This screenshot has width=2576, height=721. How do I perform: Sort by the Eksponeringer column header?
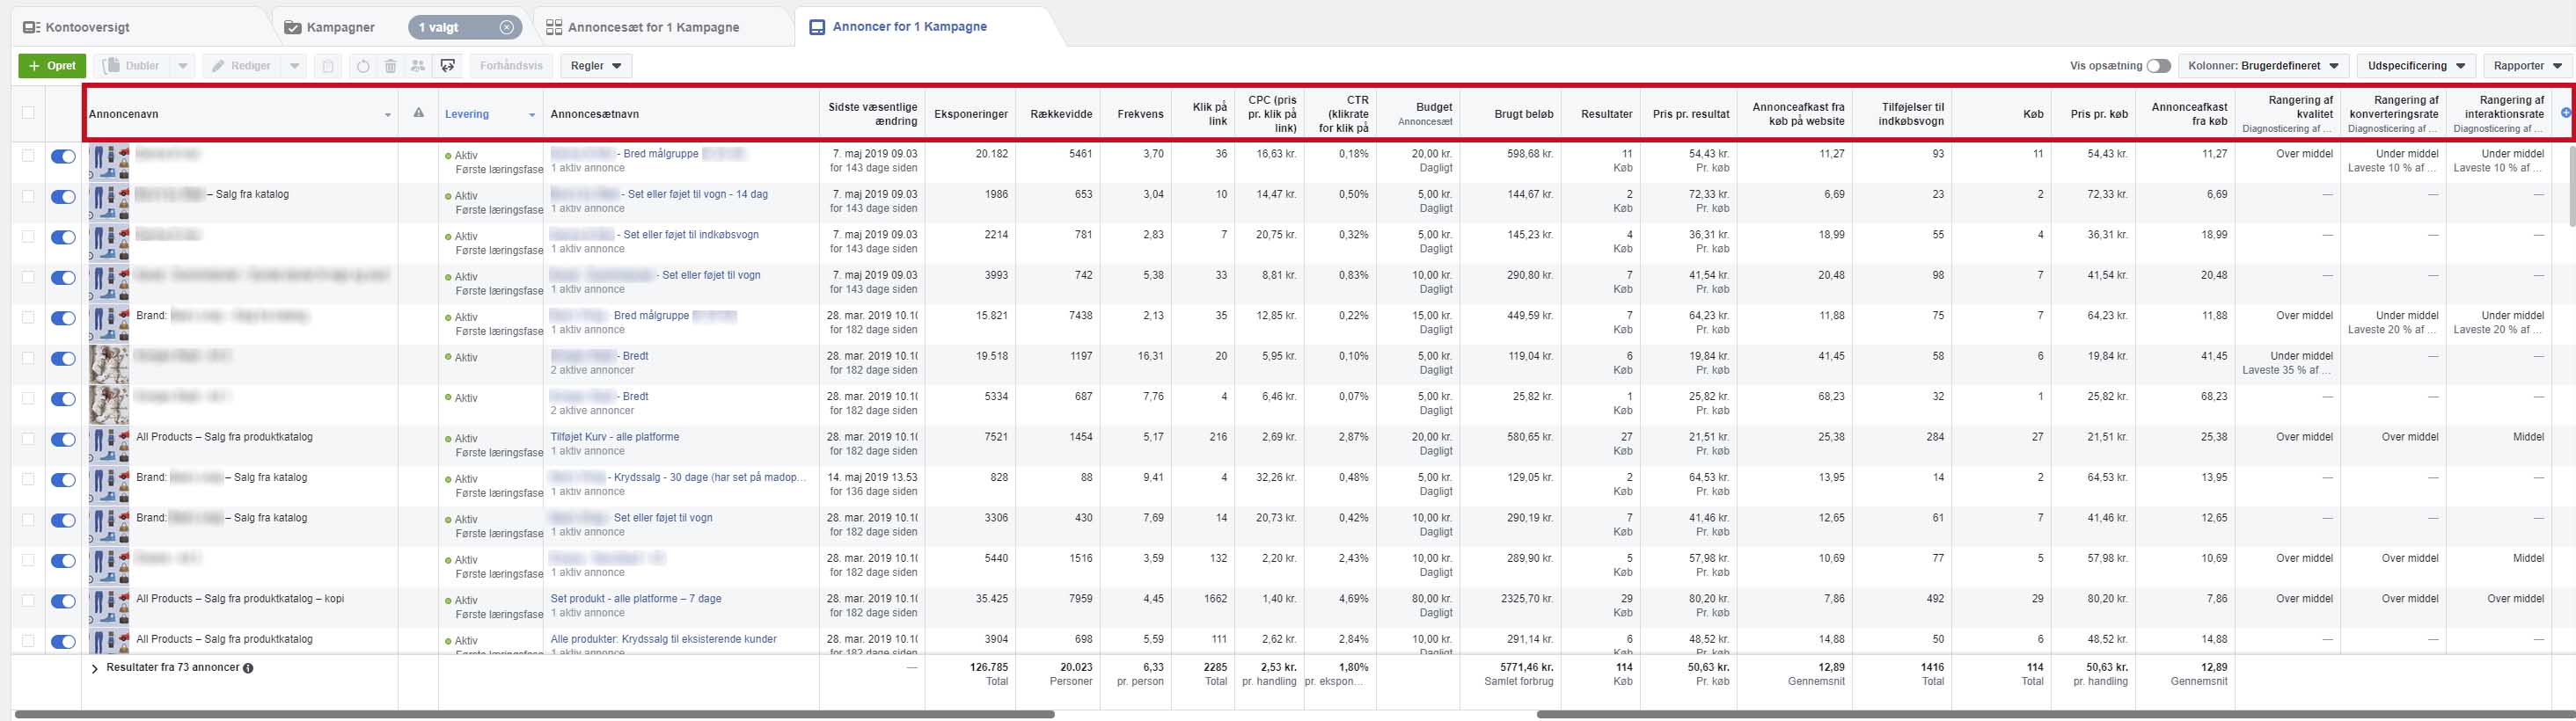971,114
